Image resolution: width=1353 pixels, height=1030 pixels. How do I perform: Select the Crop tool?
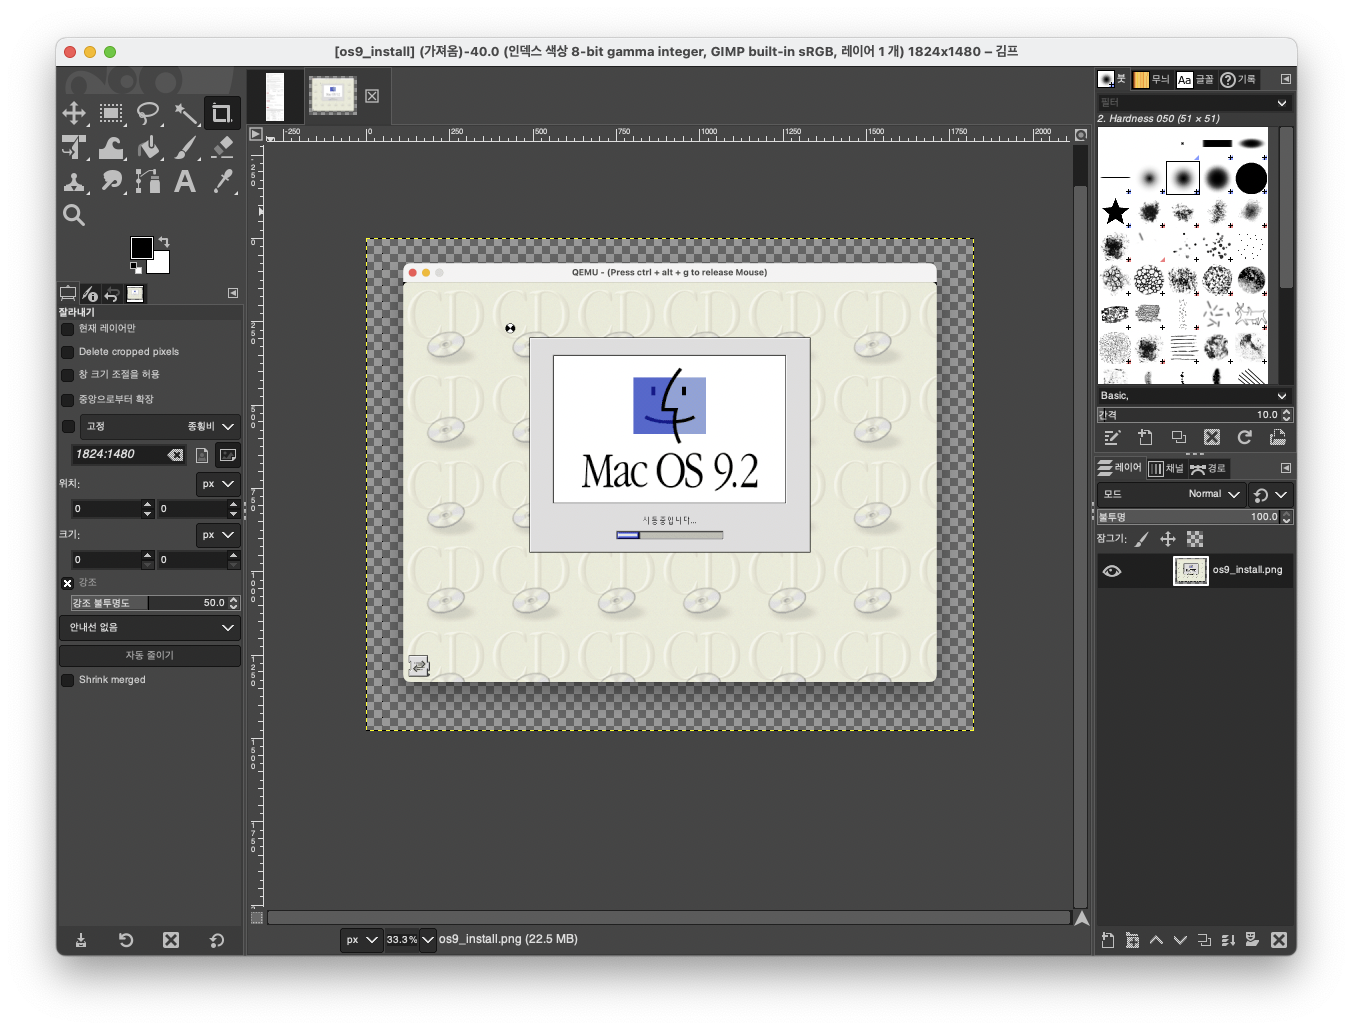[x=222, y=113]
